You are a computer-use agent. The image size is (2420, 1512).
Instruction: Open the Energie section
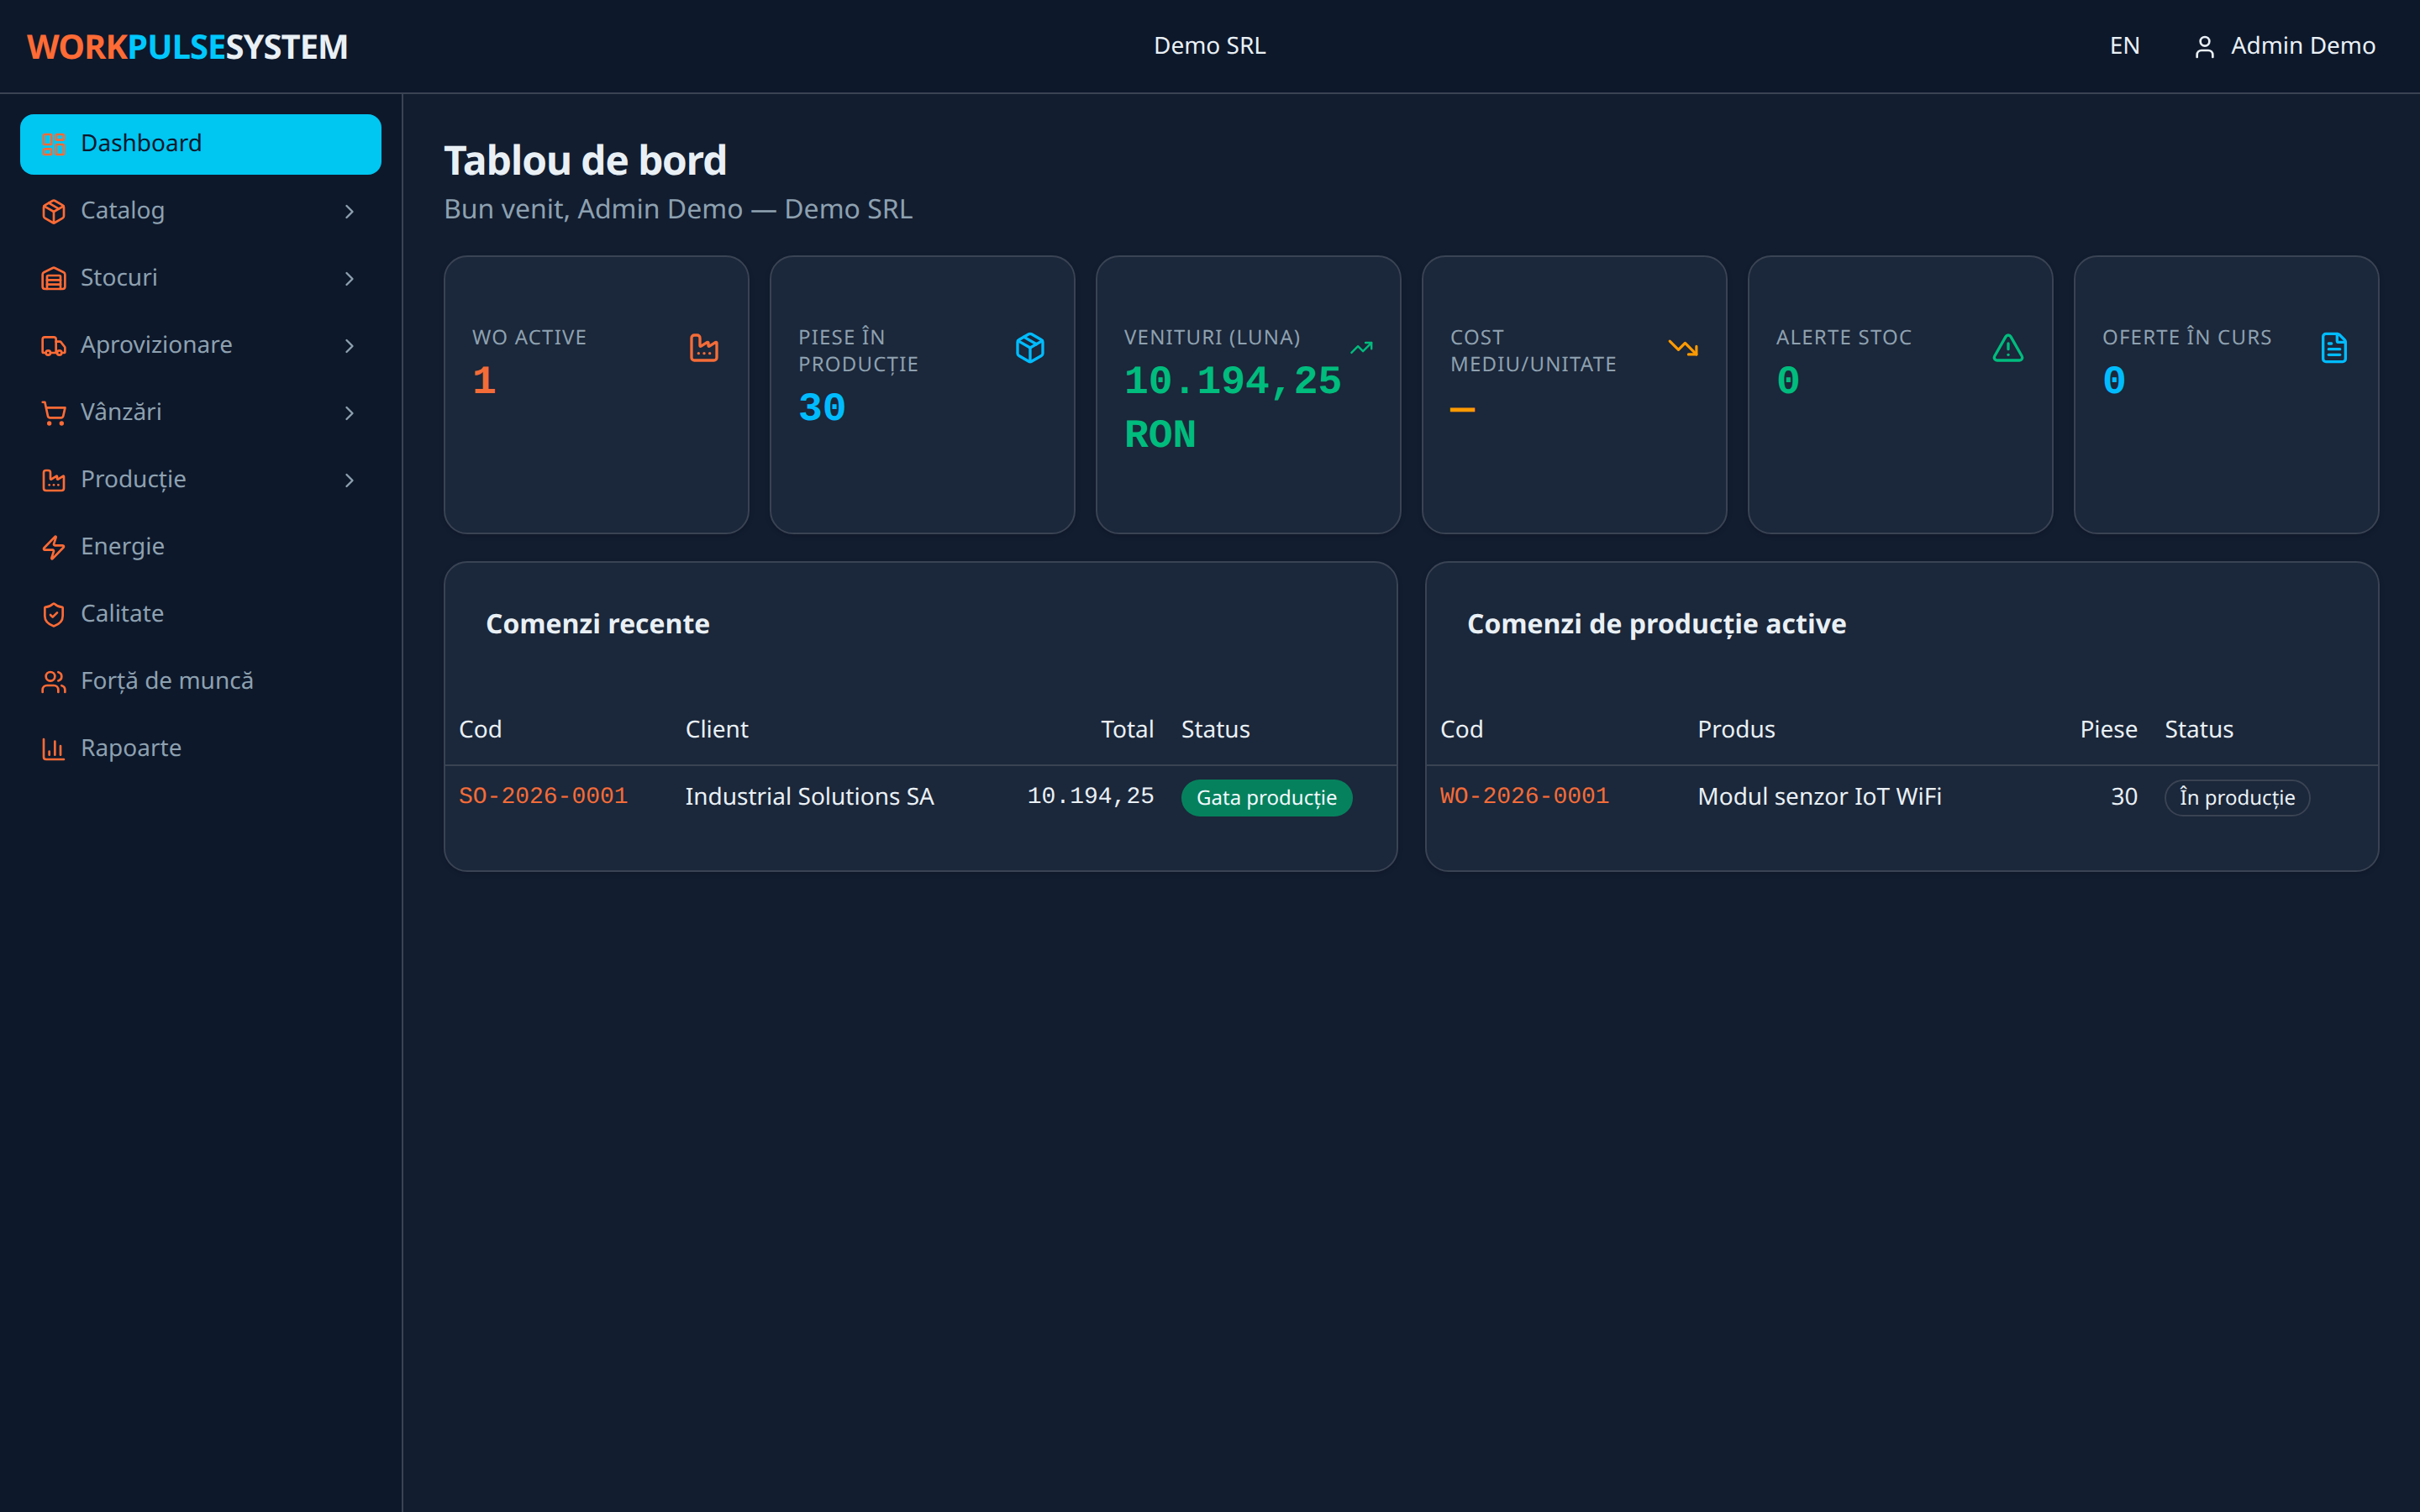click(200, 547)
